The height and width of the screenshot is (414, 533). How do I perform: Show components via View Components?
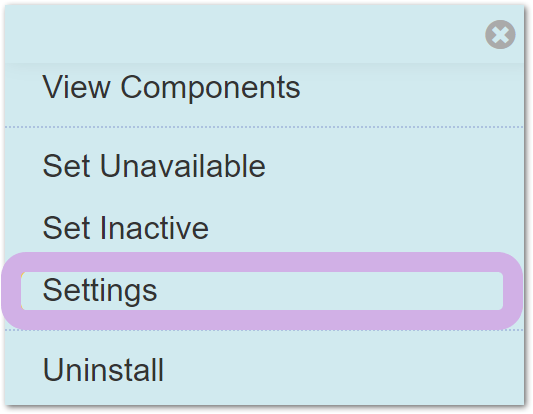pos(171,87)
